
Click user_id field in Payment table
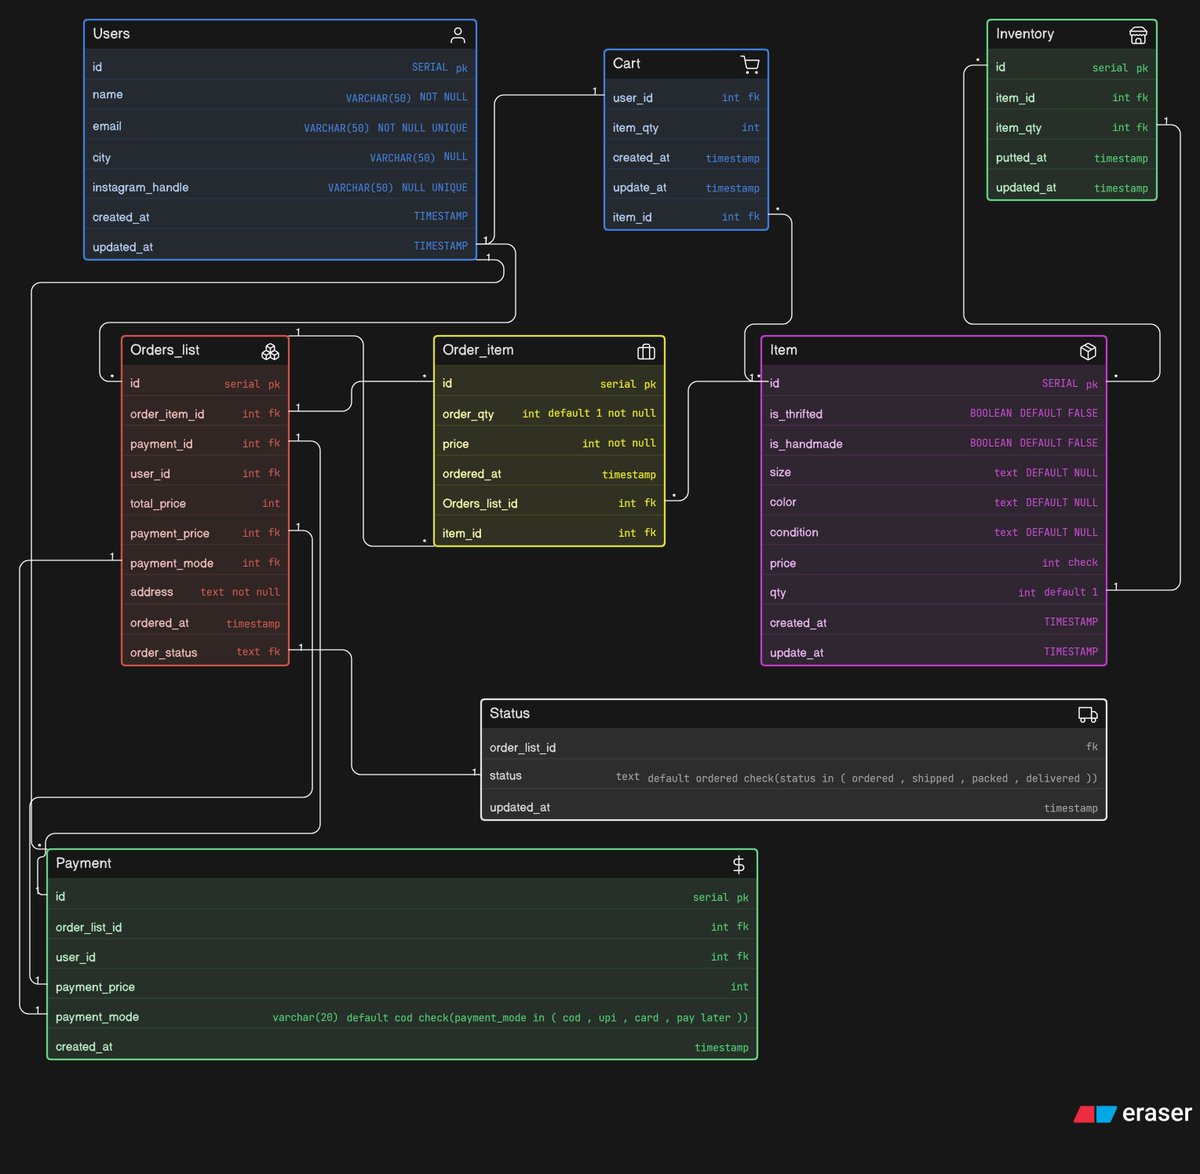402,957
